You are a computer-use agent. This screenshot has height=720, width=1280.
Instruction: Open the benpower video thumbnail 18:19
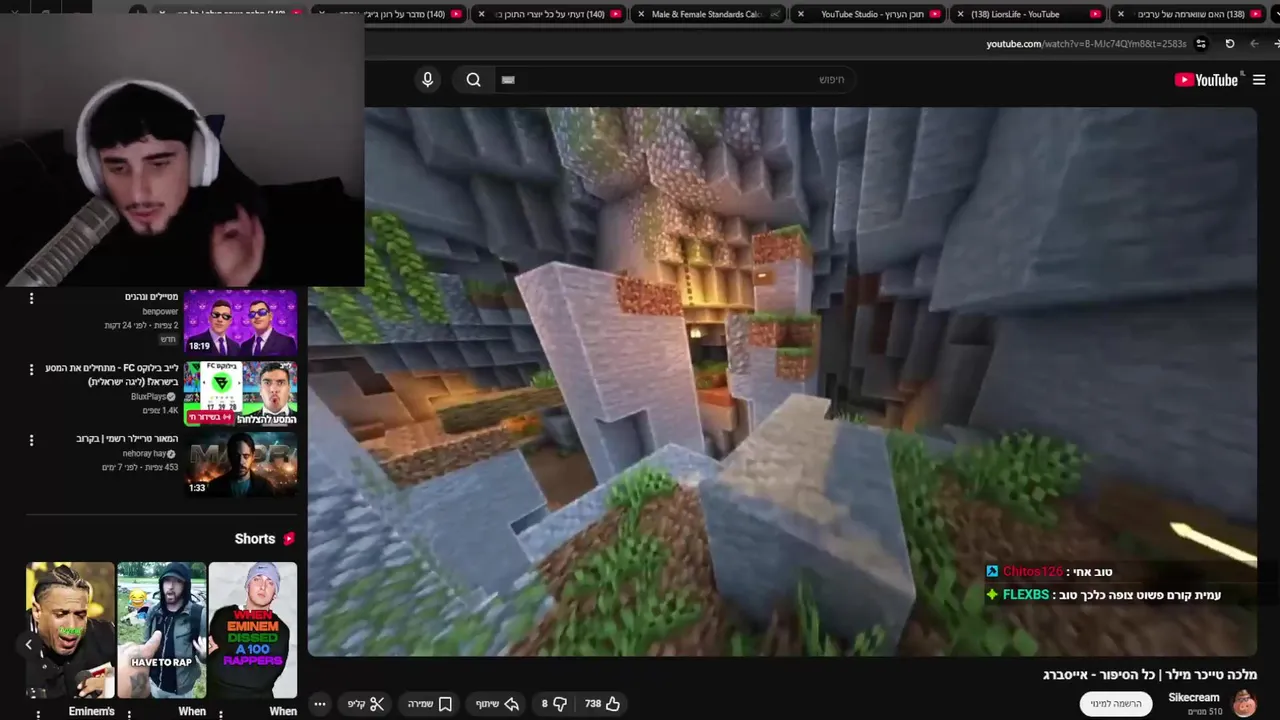(x=241, y=322)
